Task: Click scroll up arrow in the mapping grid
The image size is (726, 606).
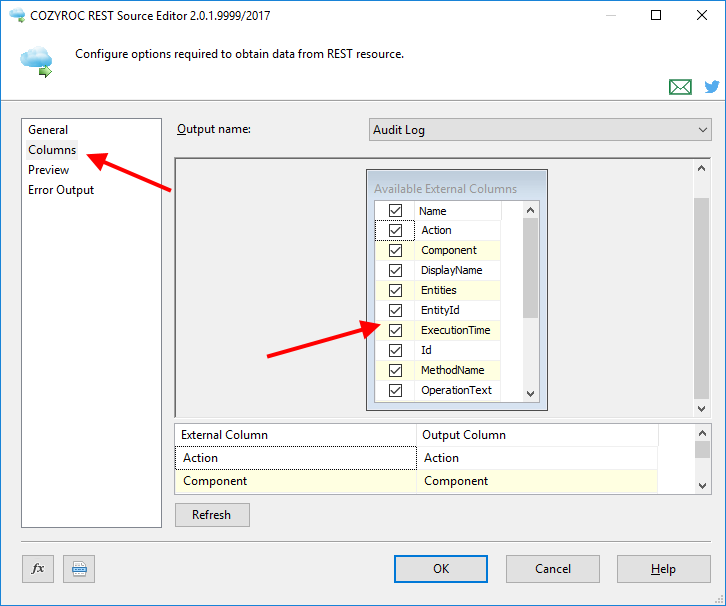Action: click(702, 433)
